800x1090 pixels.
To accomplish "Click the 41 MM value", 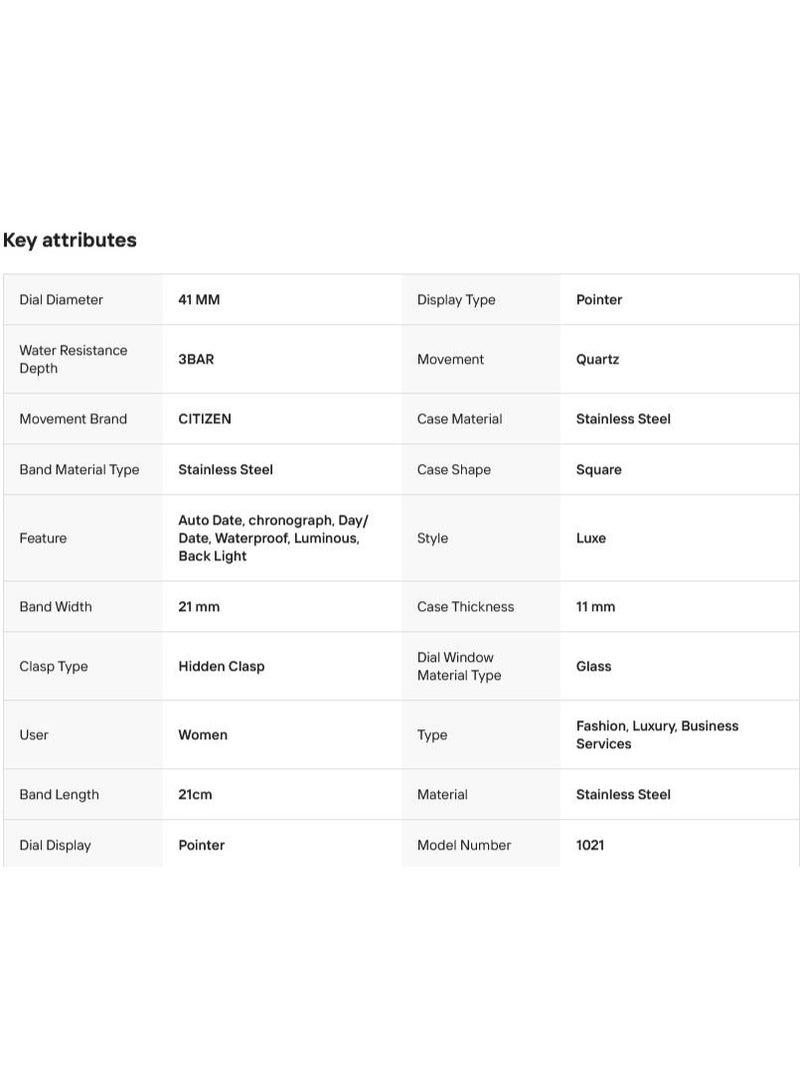I will pyautogui.click(x=199, y=300).
